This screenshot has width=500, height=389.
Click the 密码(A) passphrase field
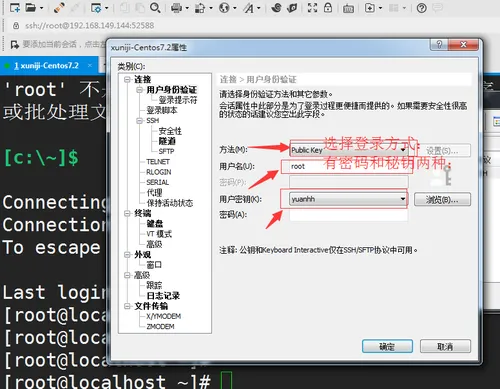click(349, 215)
